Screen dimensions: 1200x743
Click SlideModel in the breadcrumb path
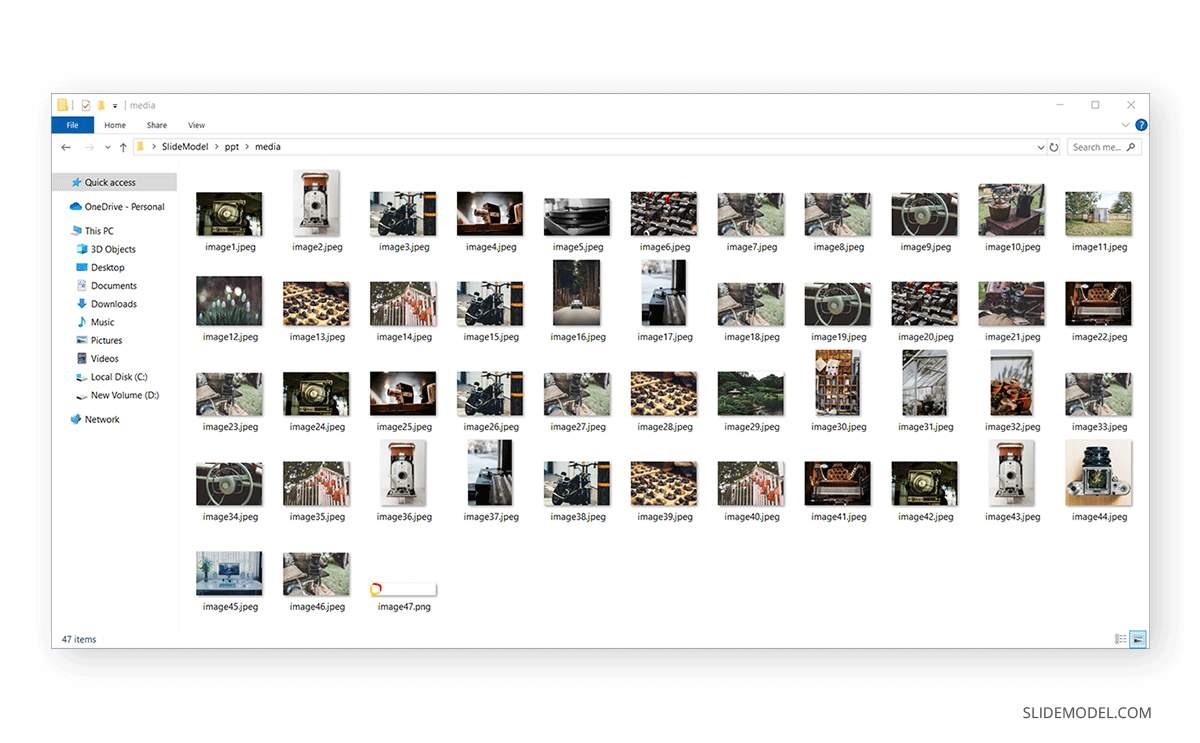[185, 146]
